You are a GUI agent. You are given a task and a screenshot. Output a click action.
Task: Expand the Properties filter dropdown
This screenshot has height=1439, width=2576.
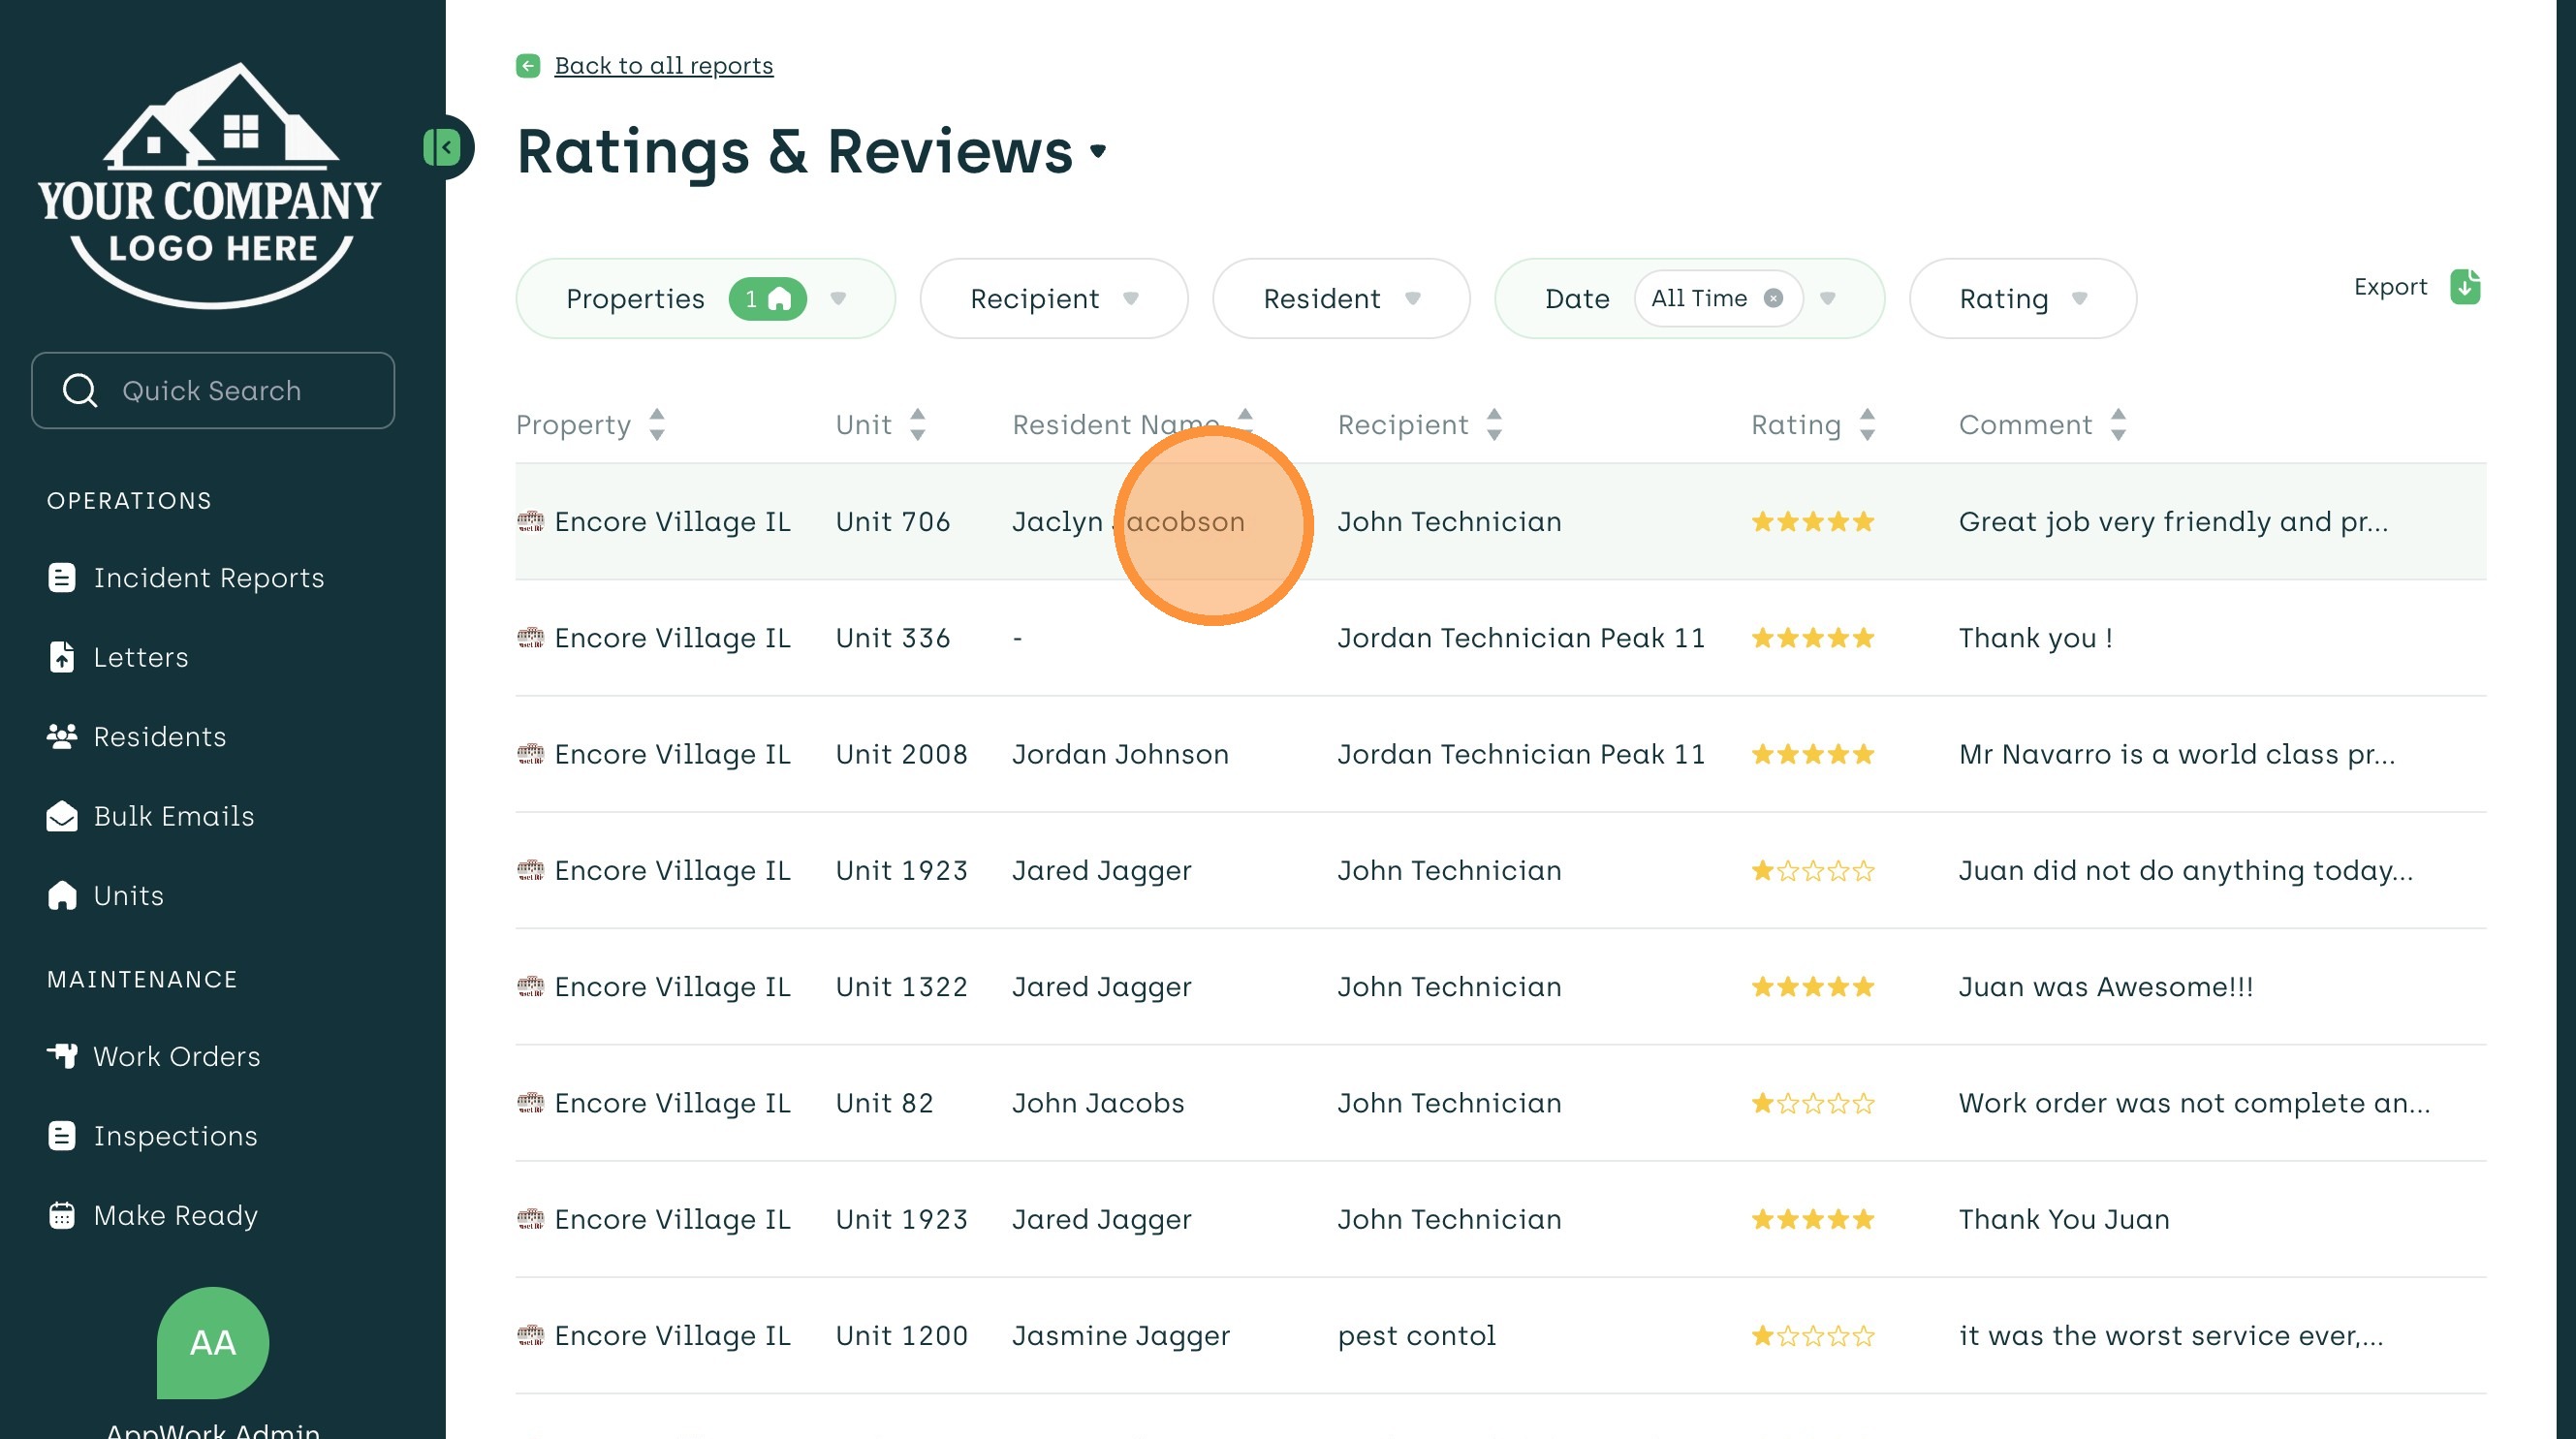(838, 298)
